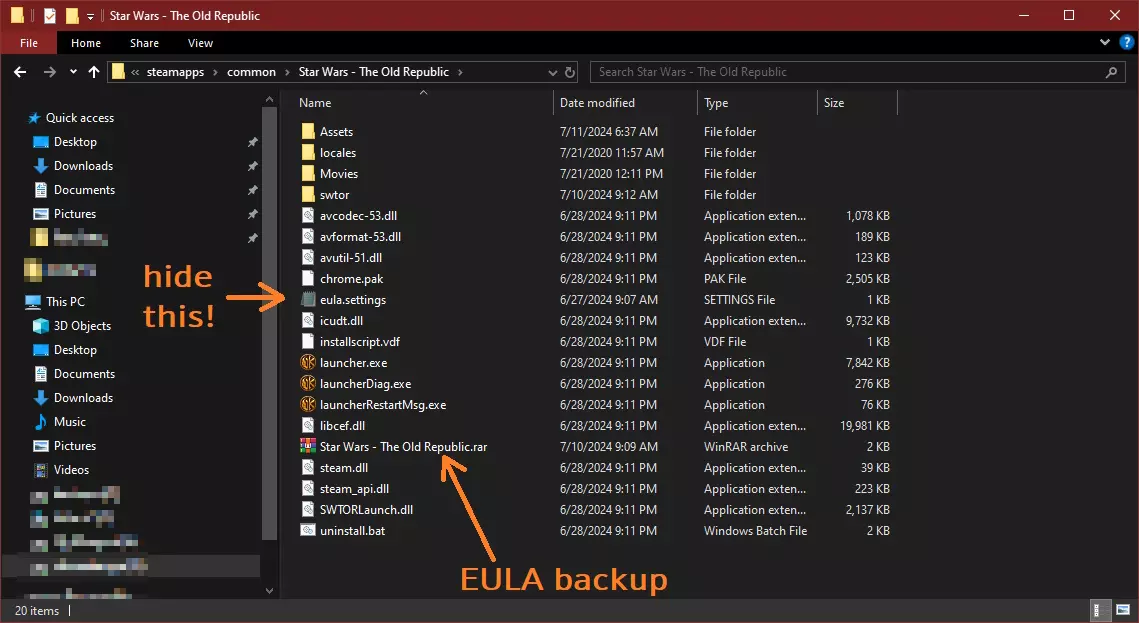
Task: Click navigation pane scroll up arrow
Action: 269,99
